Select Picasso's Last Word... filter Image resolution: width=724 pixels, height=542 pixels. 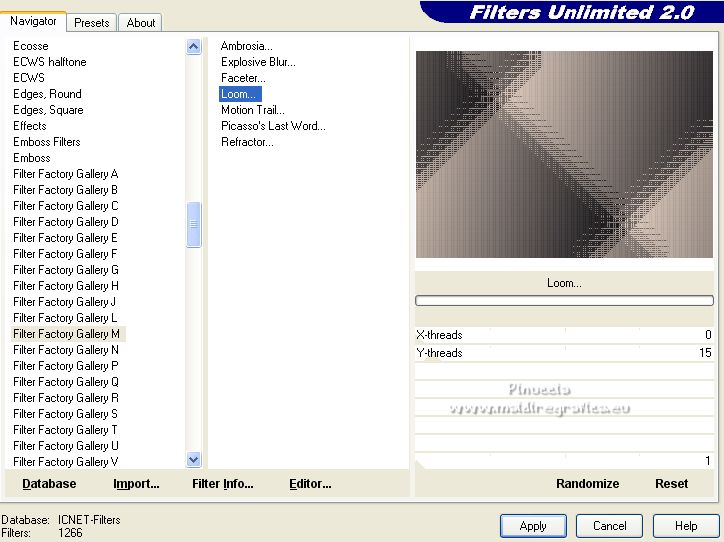coord(273,126)
